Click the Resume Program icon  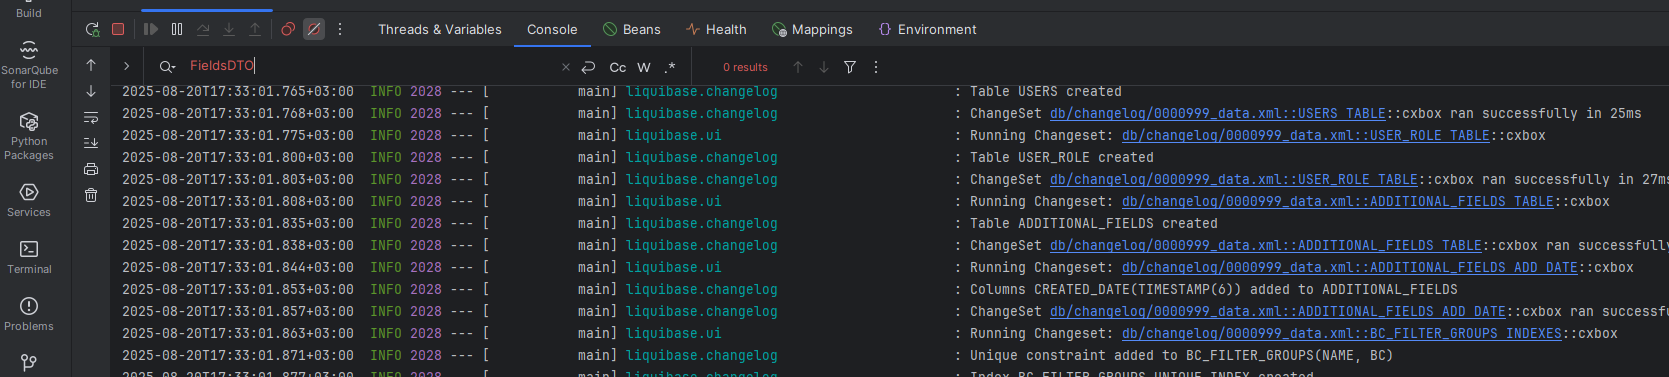tap(151, 29)
